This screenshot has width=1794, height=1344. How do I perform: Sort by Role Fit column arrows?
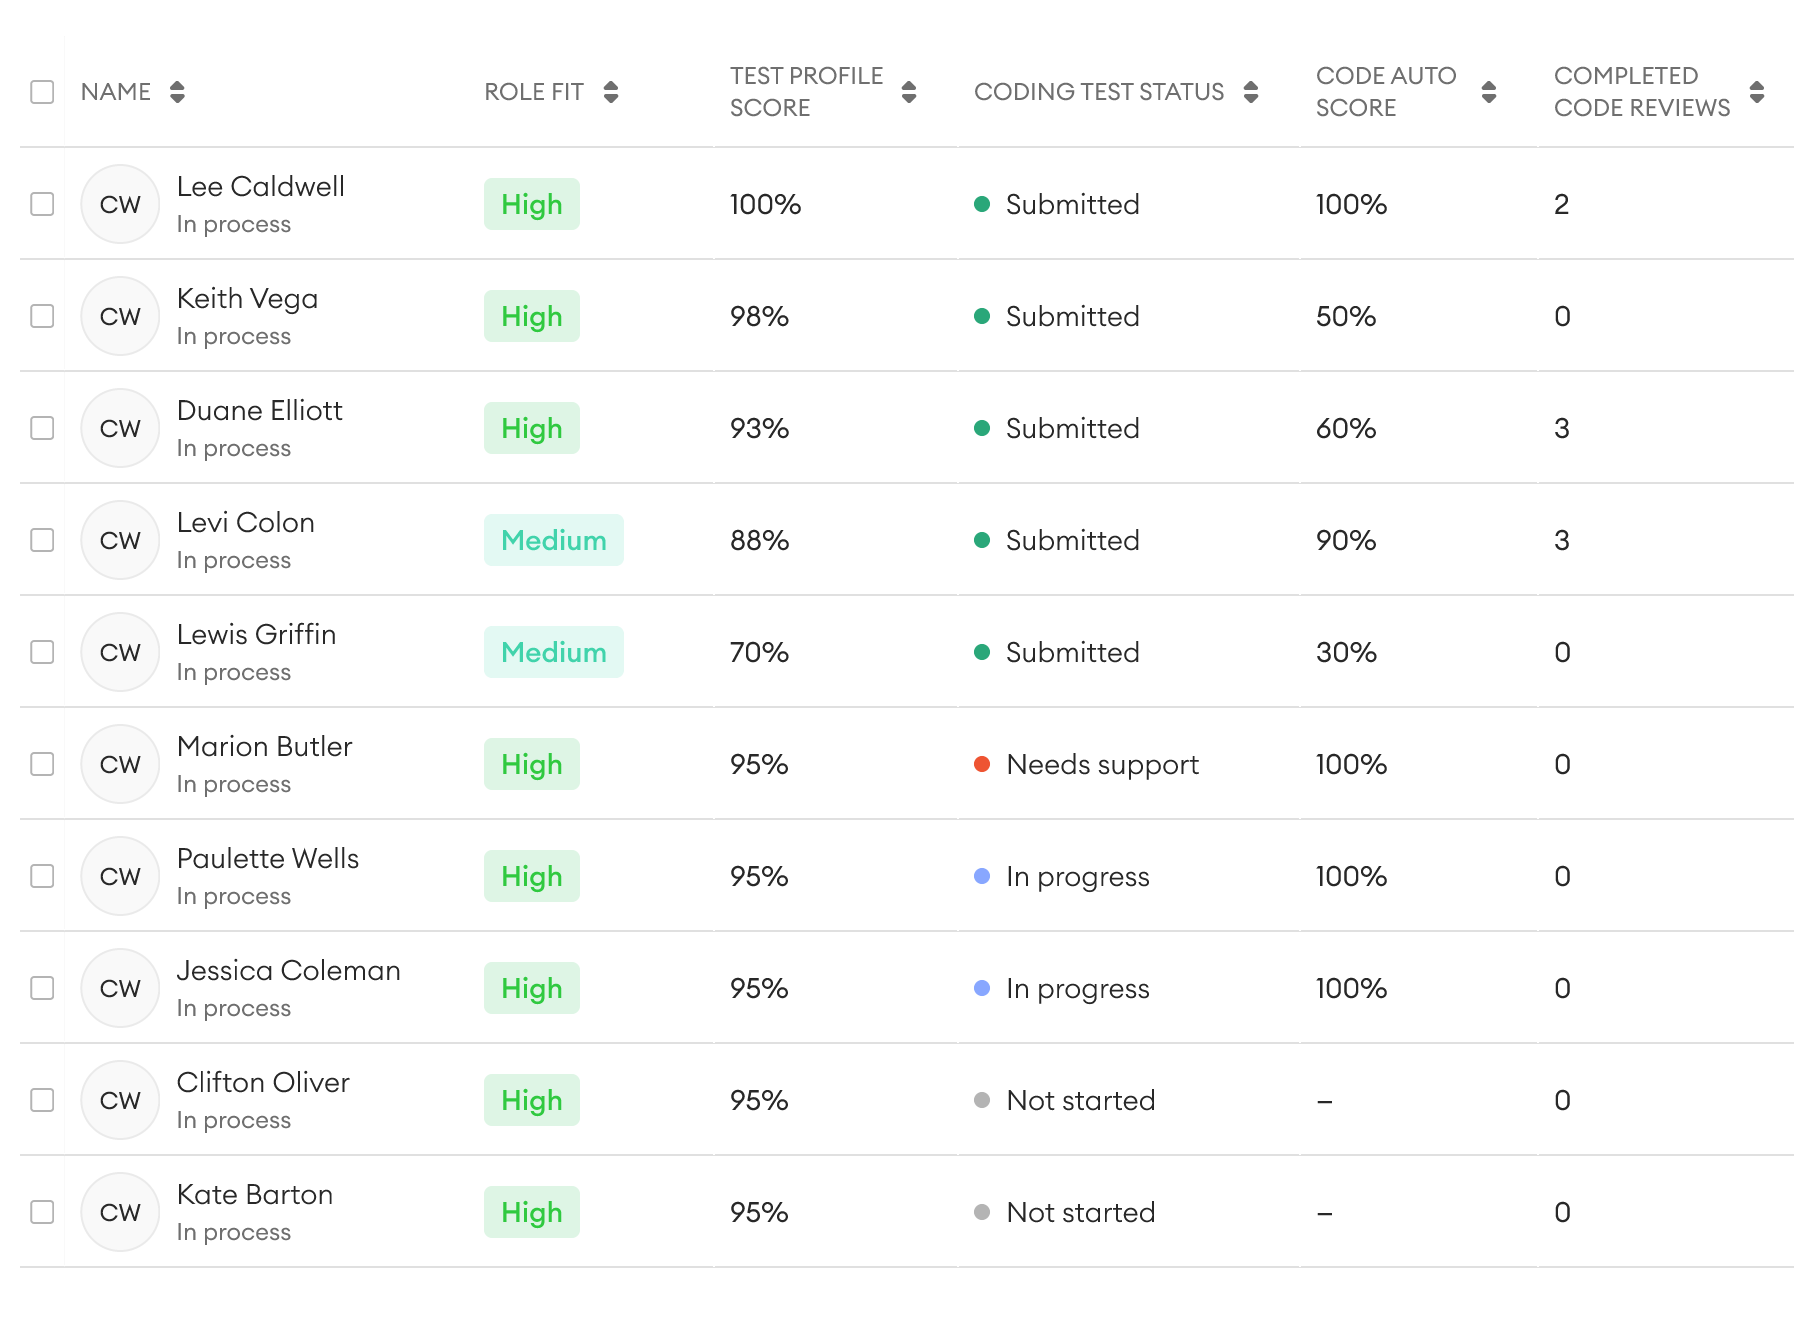[x=611, y=92]
